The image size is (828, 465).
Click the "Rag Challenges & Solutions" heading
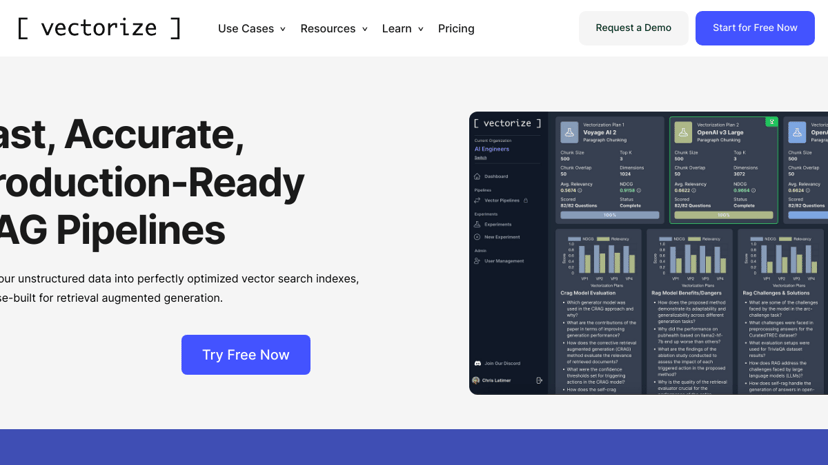776,293
